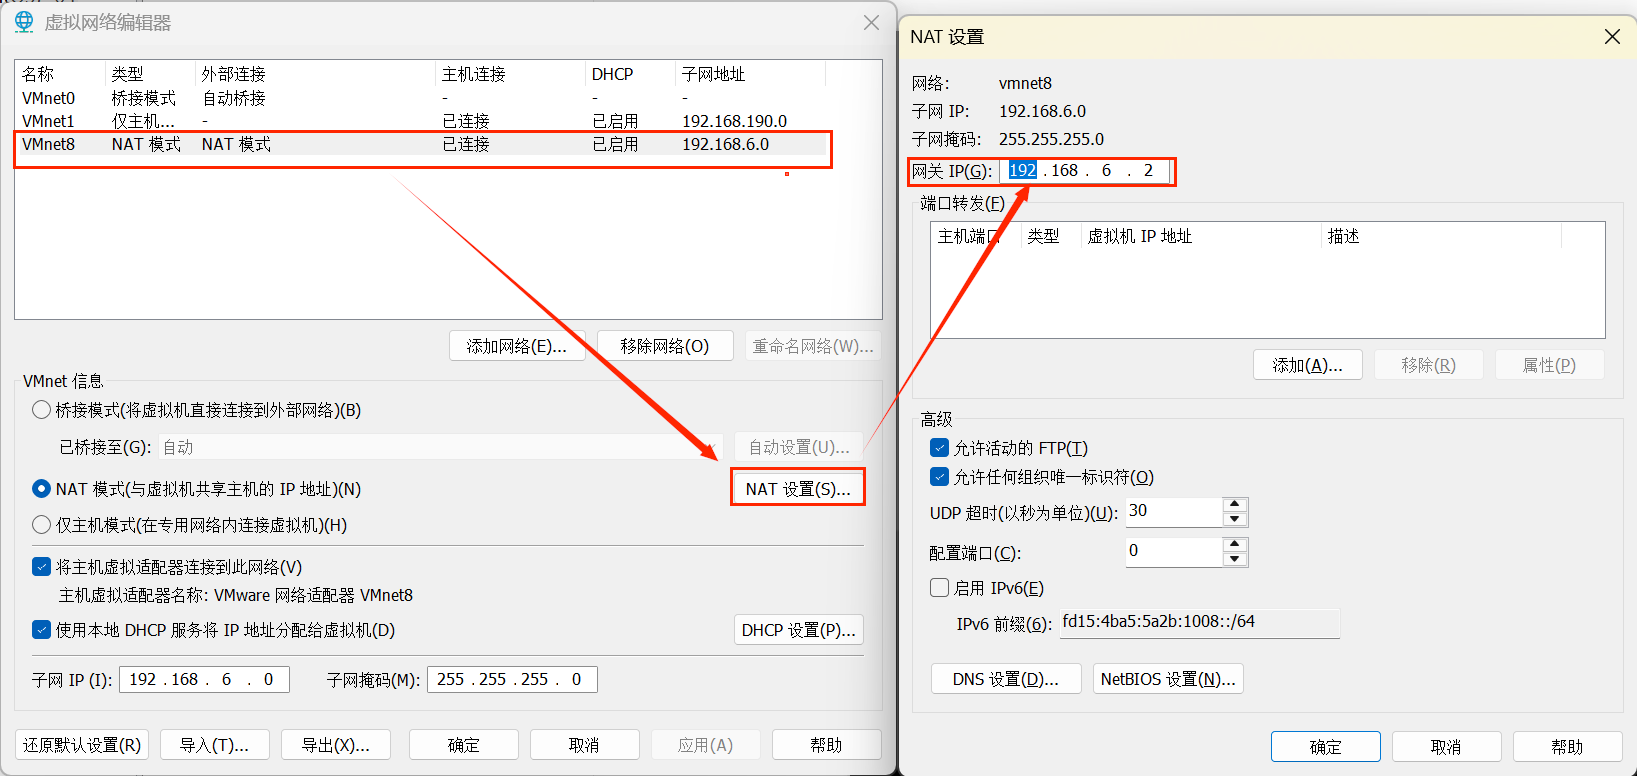1637x776 pixels.
Task: Click the 虚拟机 IP 地址 column header
Action: click(1202, 236)
